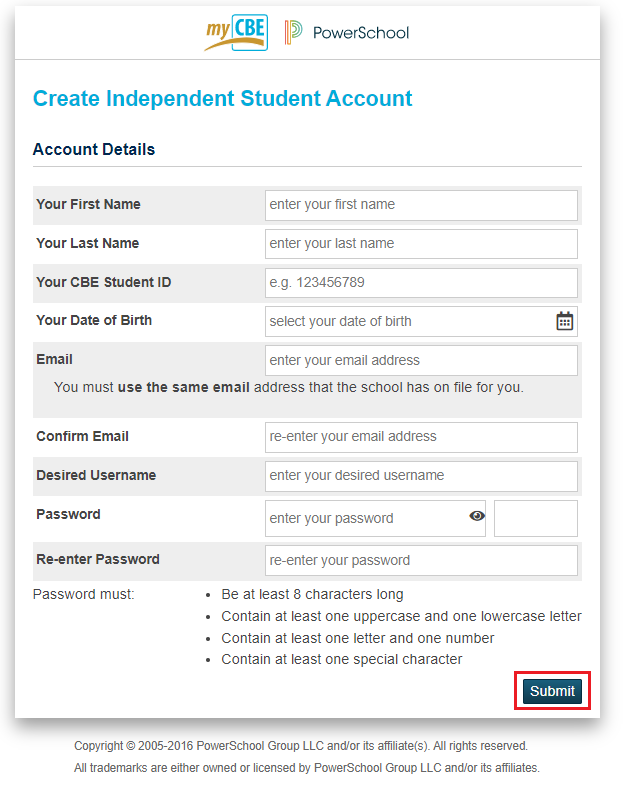627x805 pixels.
Task: Click the CBE Student ID input
Action: [421, 283]
